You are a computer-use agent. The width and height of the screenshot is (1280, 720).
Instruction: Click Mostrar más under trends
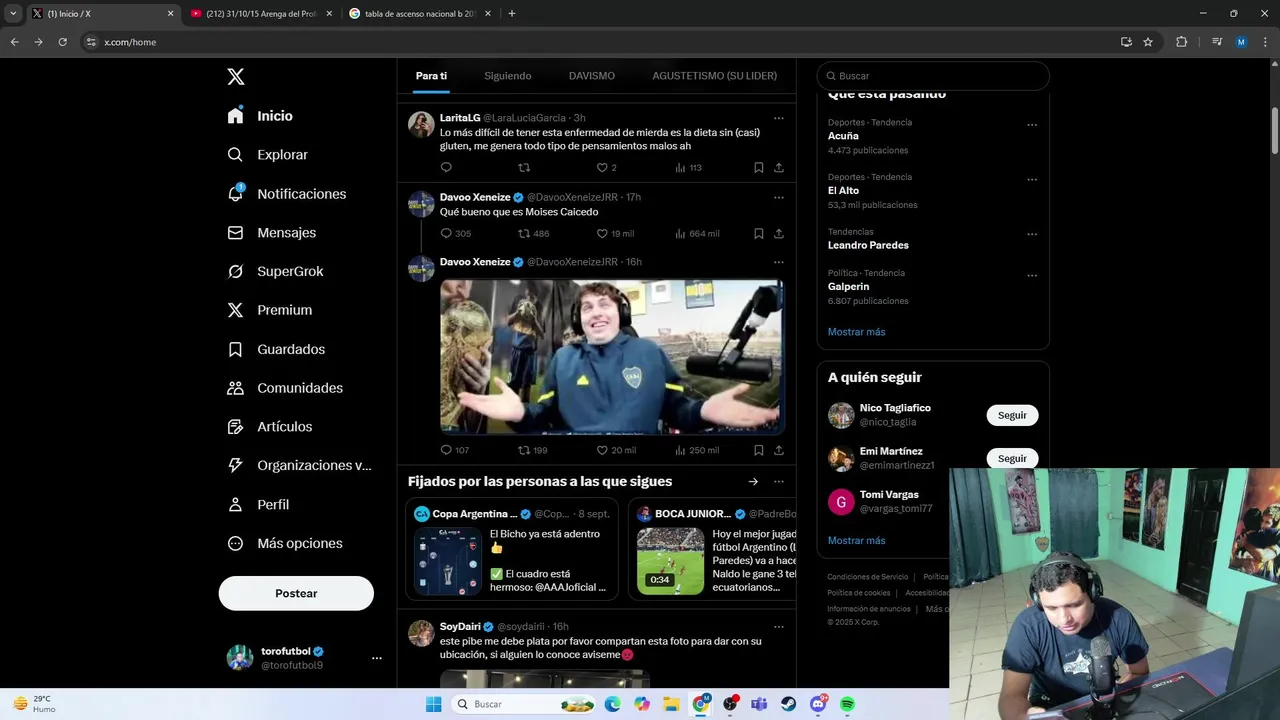click(x=856, y=332)
